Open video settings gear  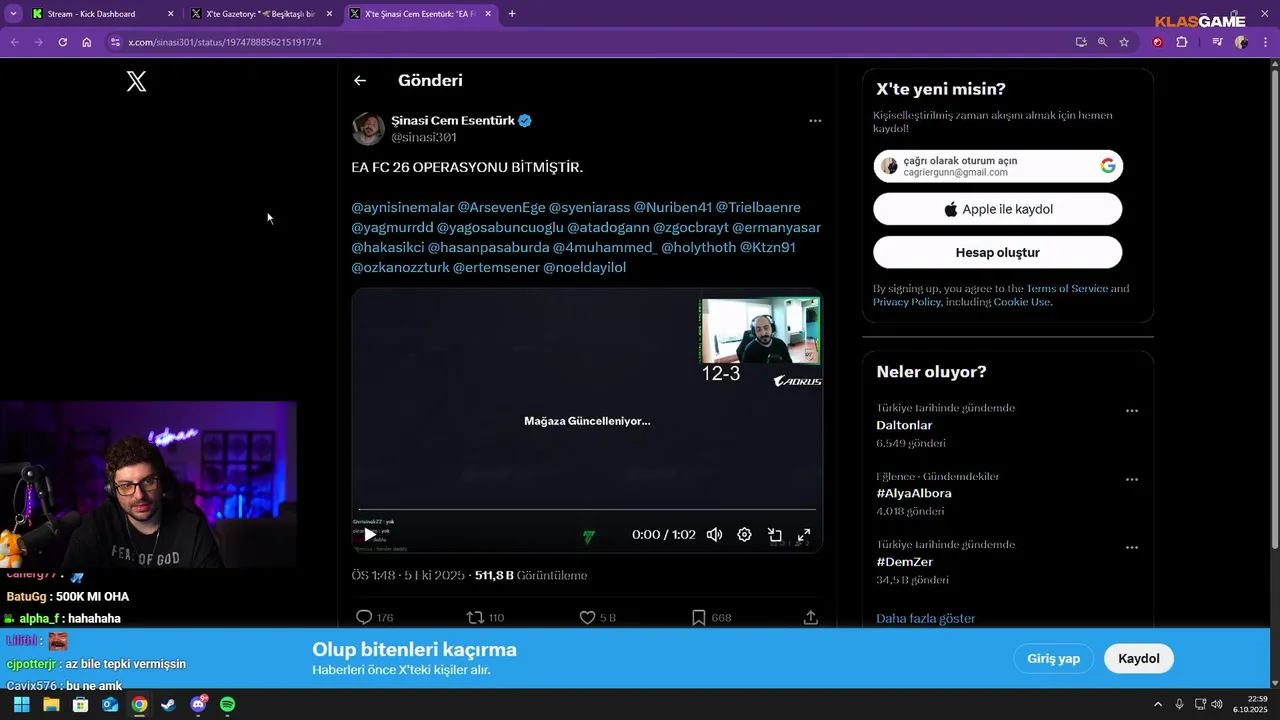click(744, 535)
